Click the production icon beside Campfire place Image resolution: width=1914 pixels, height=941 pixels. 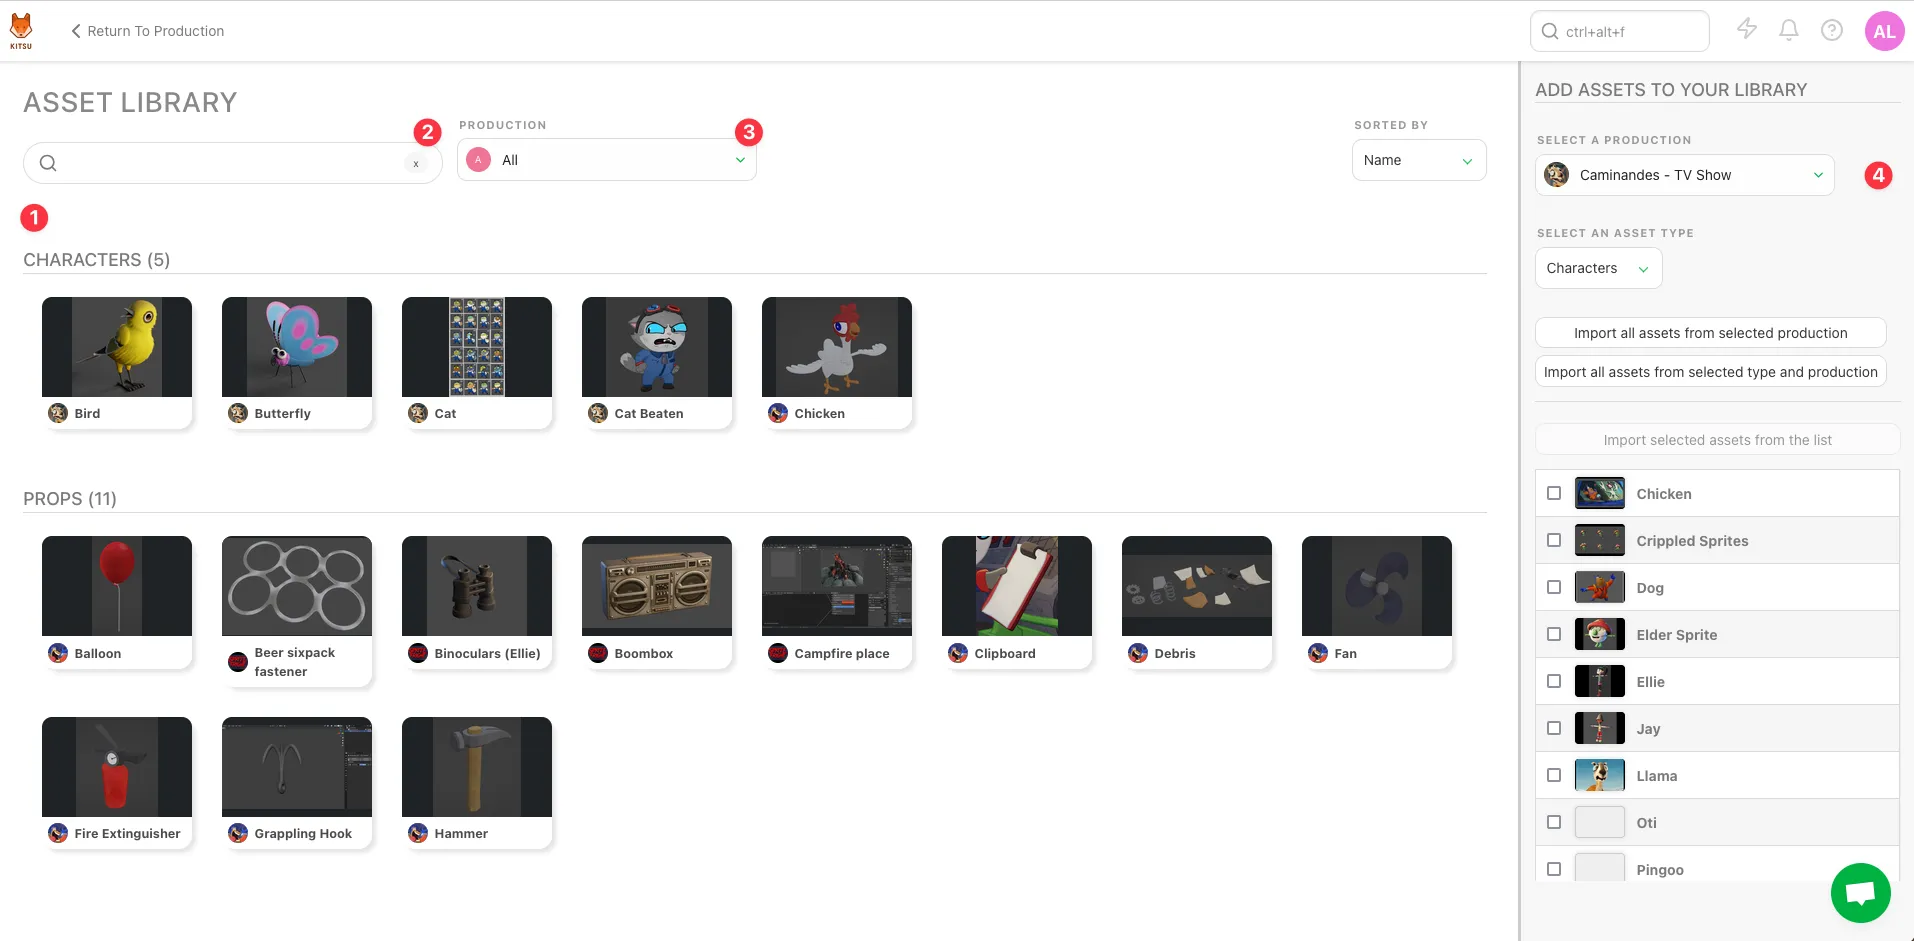pyautogui.click(x=778, y=653)
